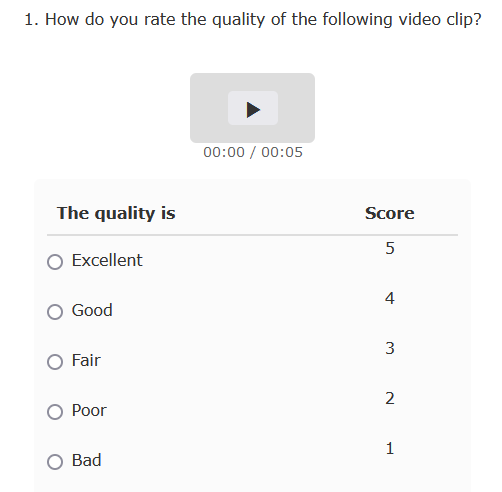Click the 'The quality is' column header
502x492 pixels.
point(116,213)
